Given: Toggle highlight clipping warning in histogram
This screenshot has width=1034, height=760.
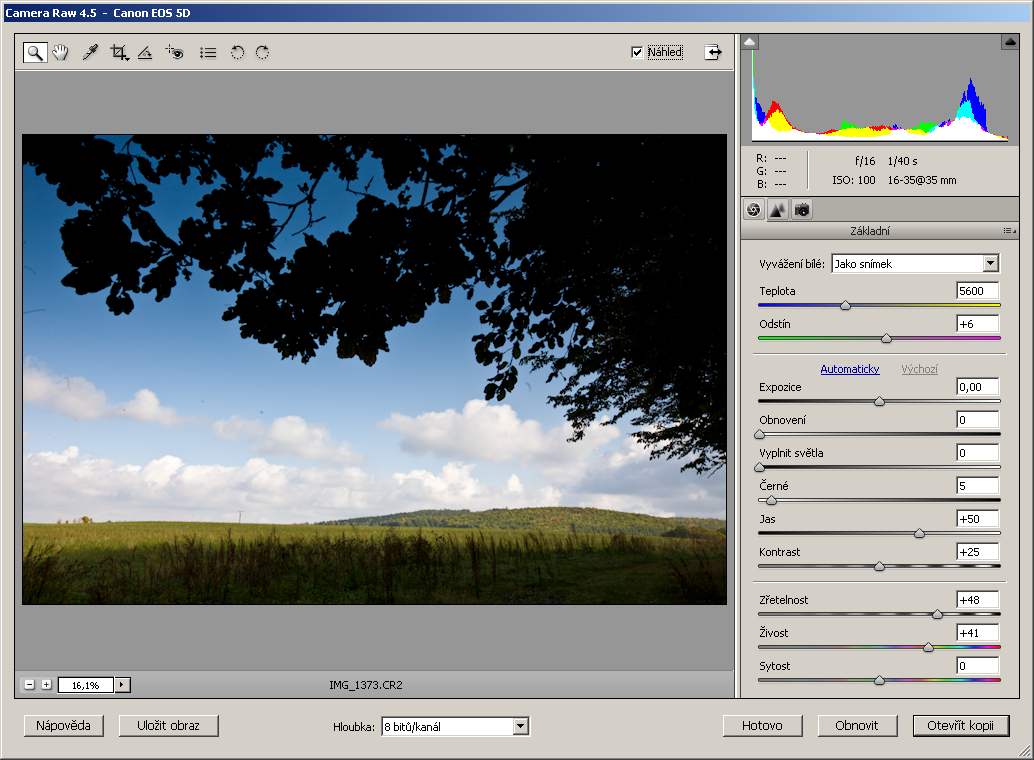Looking at the screenshot, I should click(1009, 42).
